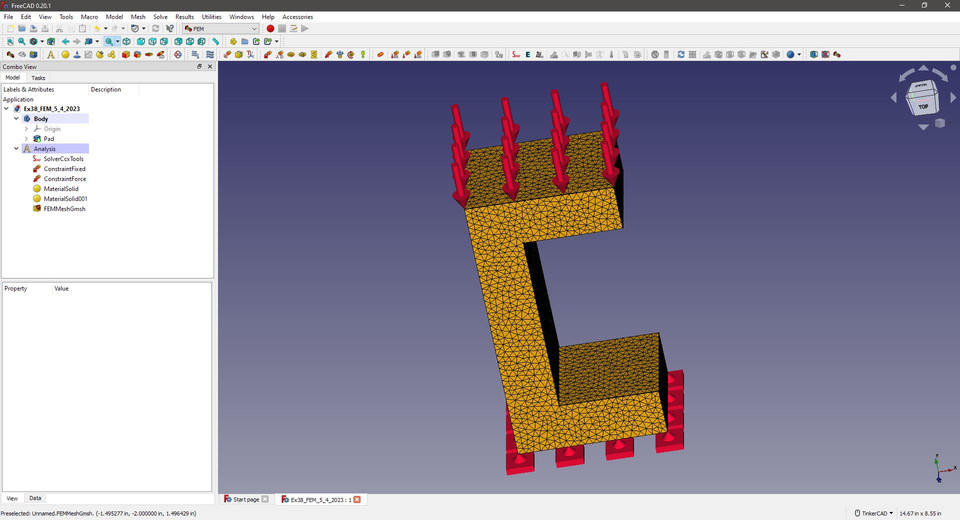
Task: Click the Isometric view icon
Action: coord(127,41)
